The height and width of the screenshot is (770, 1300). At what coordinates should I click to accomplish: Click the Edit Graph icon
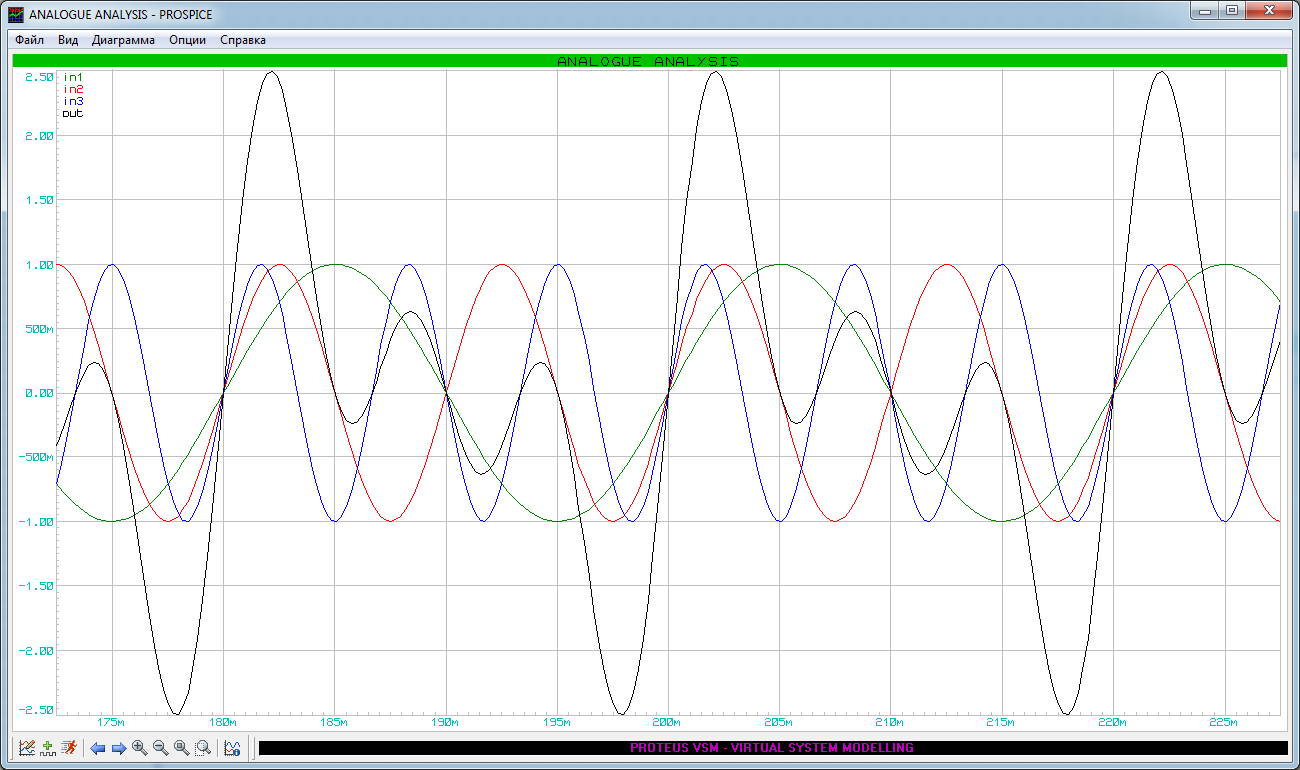point(27,747)
